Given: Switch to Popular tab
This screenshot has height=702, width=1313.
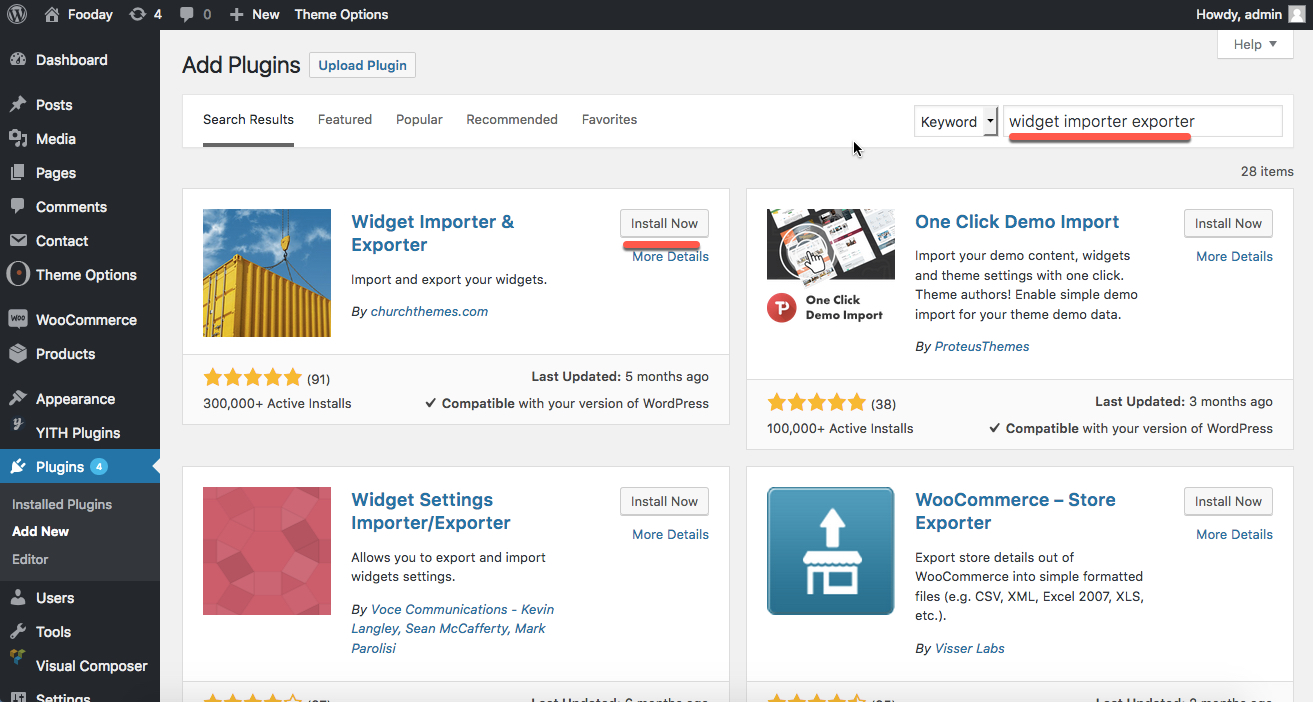Looking at the screenshot, I should (x=419, y=120).
